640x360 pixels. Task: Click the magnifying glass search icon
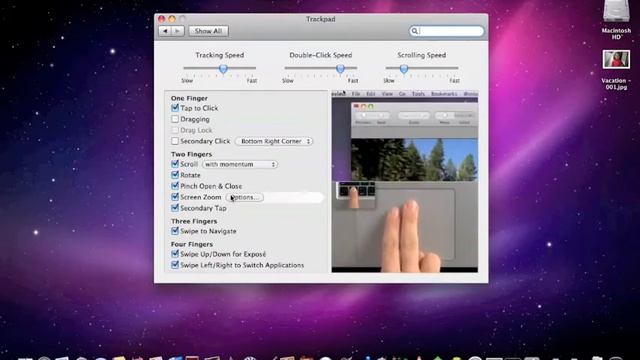tap(414, 31)
